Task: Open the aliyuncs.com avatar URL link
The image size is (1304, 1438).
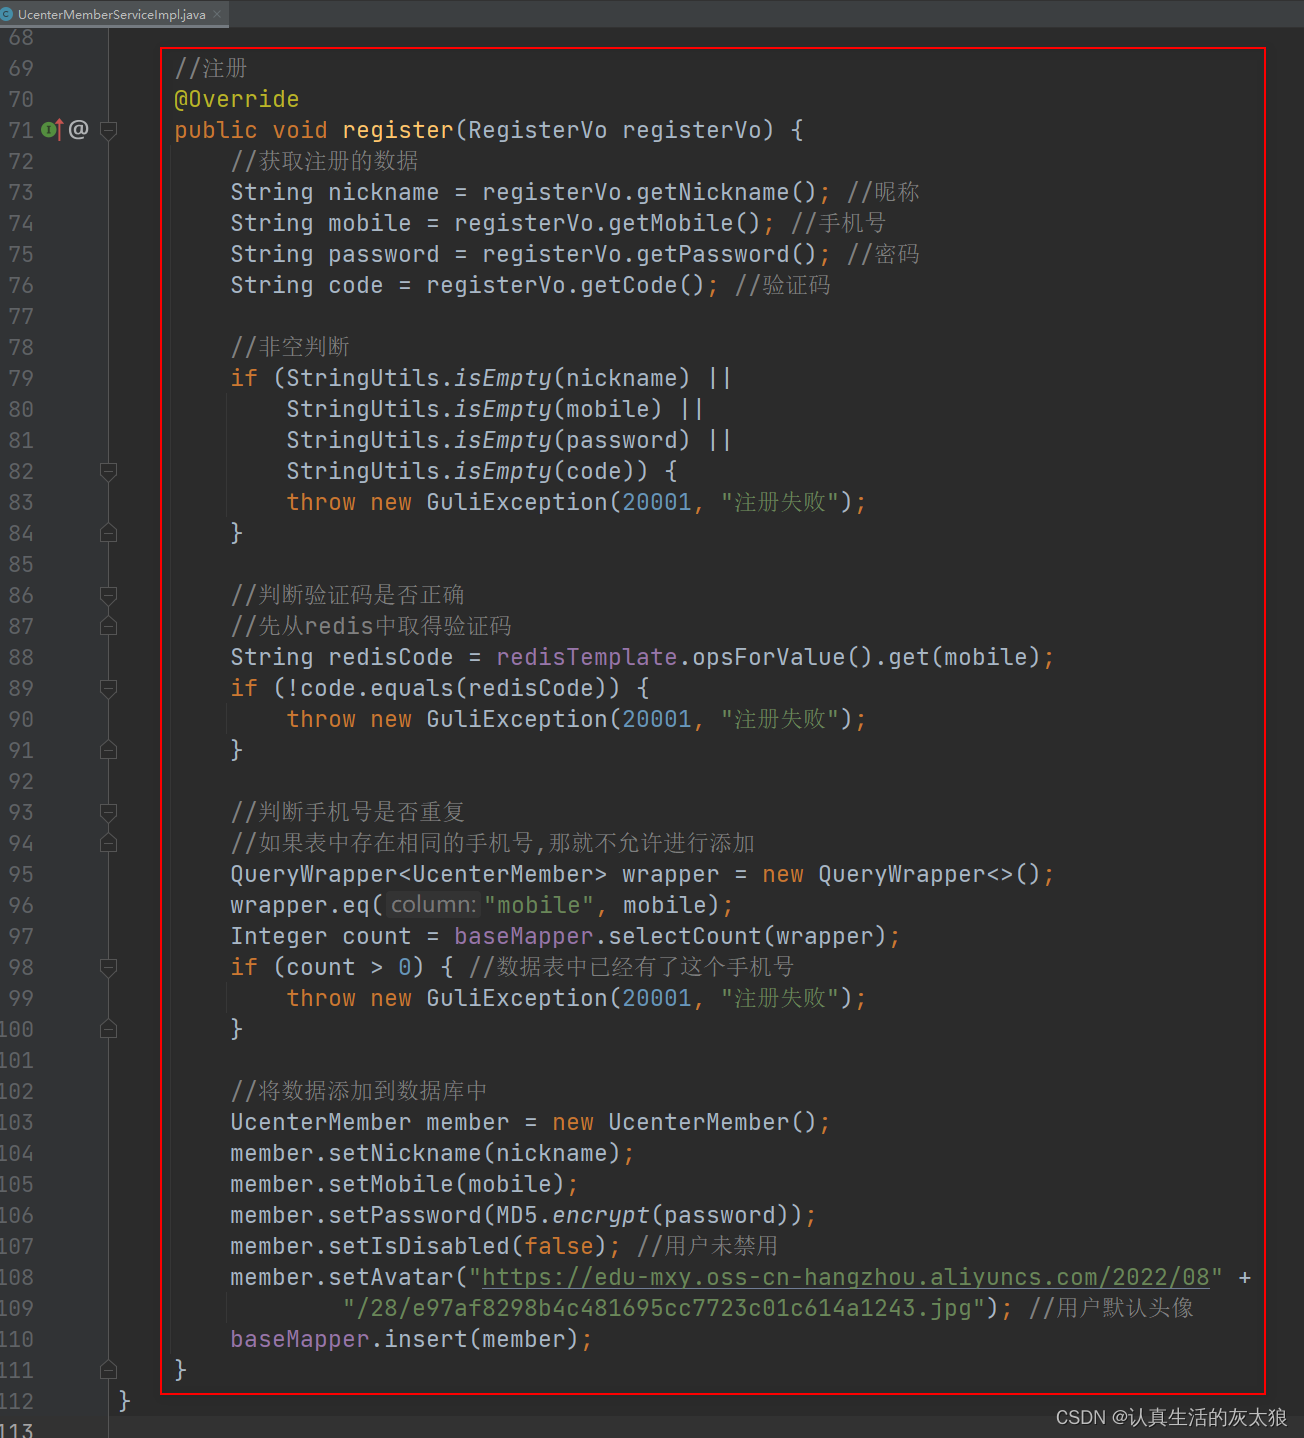Action: click(x=846, y=1277)
